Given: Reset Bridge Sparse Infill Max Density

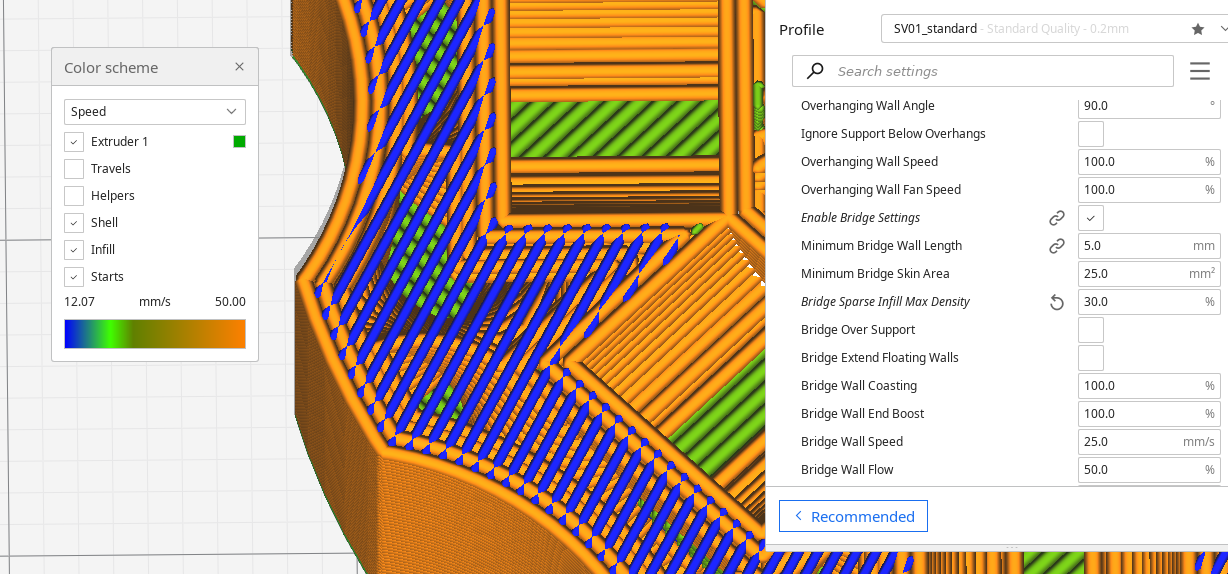Looking at the screenshot, I should coord(1057,302).
